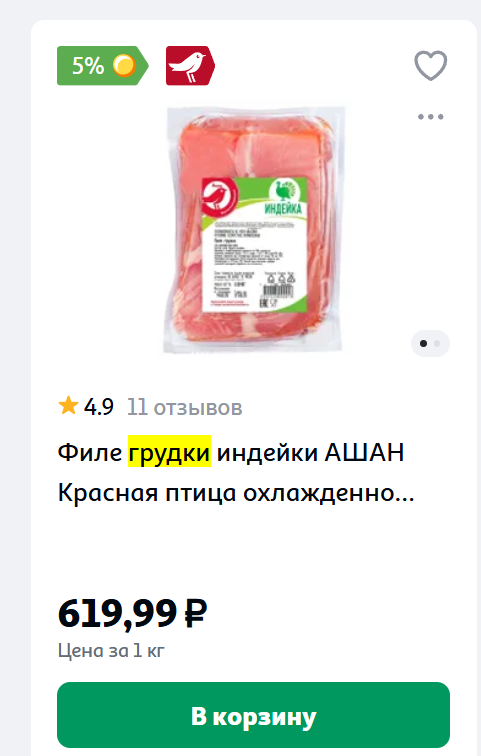
Task: Add item with В корзину button
Action: pos(254,715)
